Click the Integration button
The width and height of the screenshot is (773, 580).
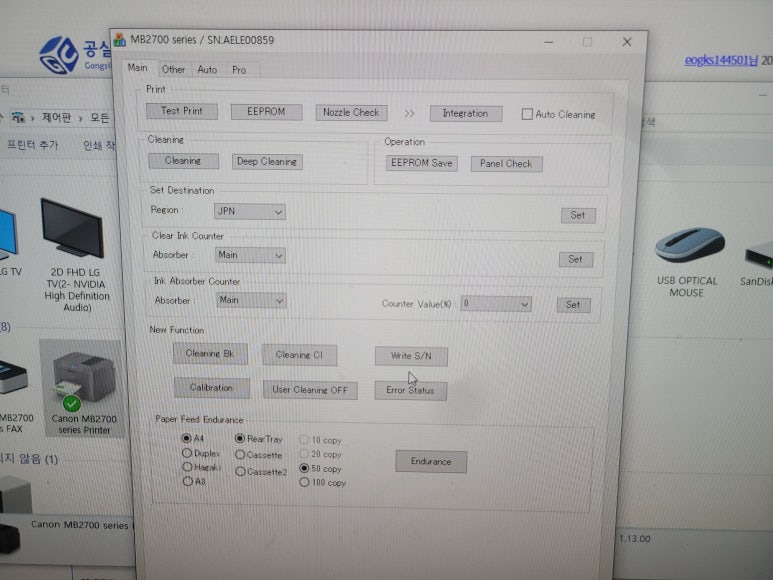tap(466, 114)
